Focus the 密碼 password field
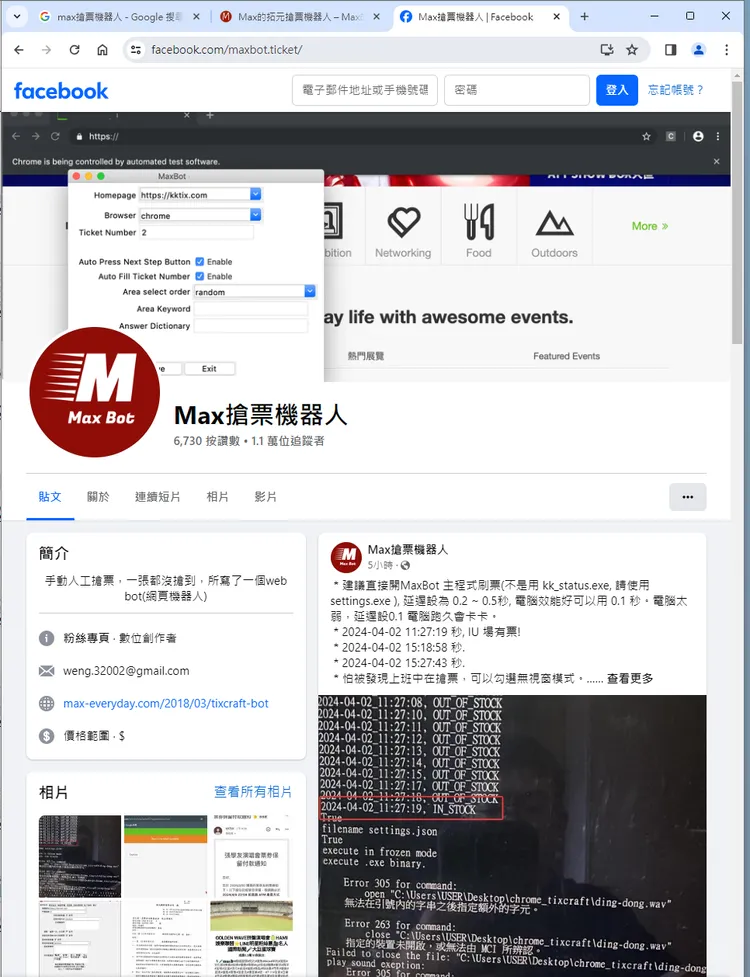 517,90
